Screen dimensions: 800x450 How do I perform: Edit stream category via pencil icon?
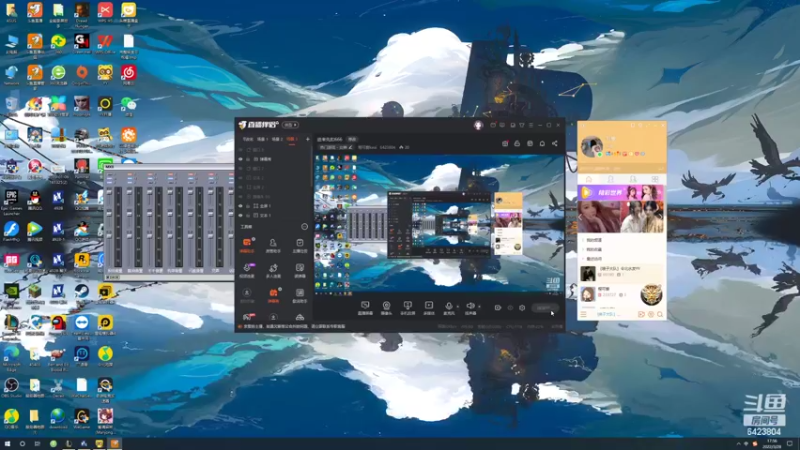350,147
